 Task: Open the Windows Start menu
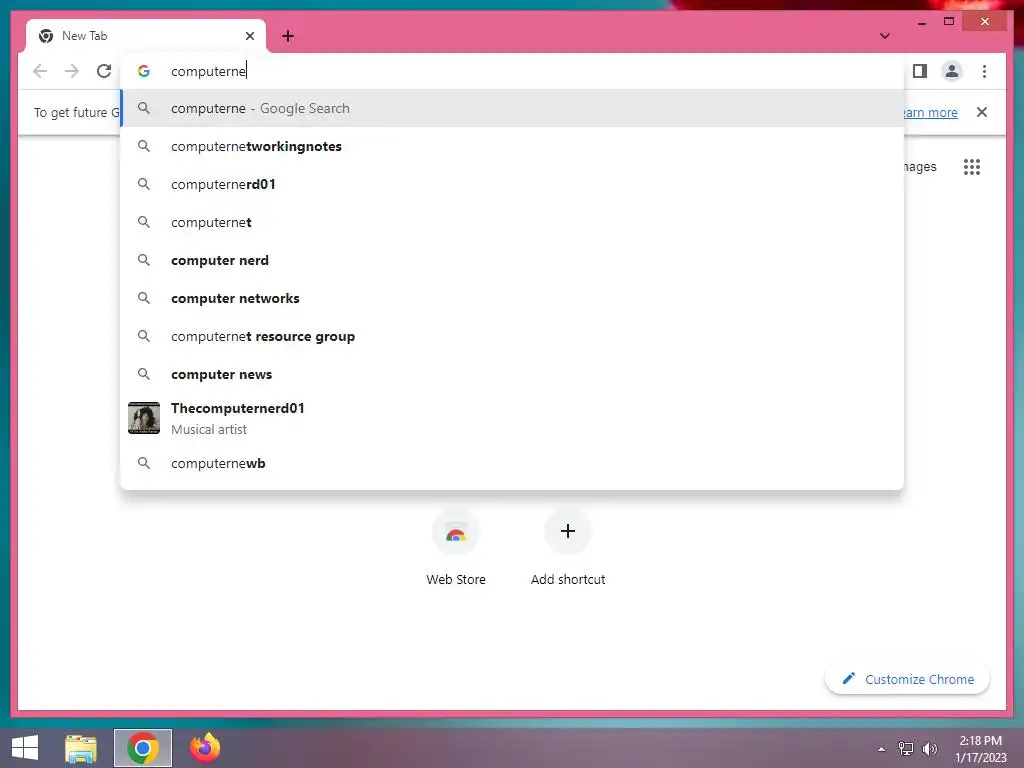pyautogui.click(x=25, y=748)
